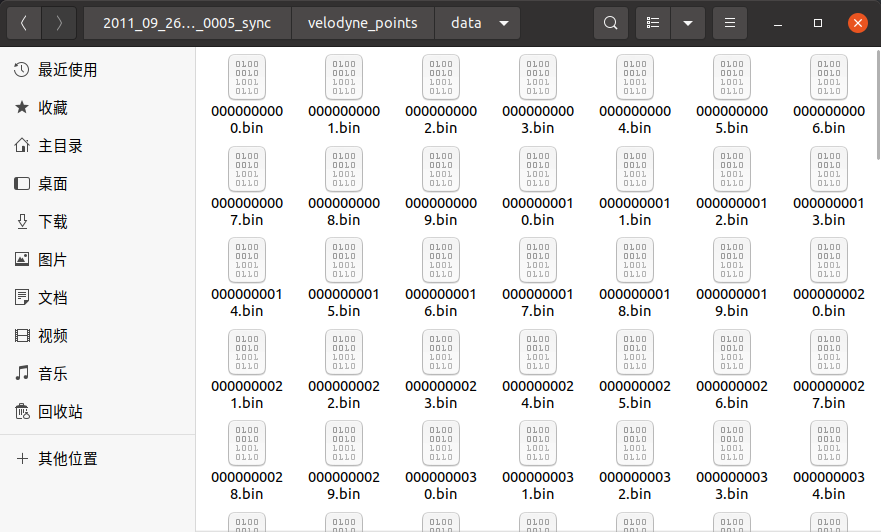Click the vertical scrollbar of file view
The height and width of the screenshot is (532, 881).
878,105
